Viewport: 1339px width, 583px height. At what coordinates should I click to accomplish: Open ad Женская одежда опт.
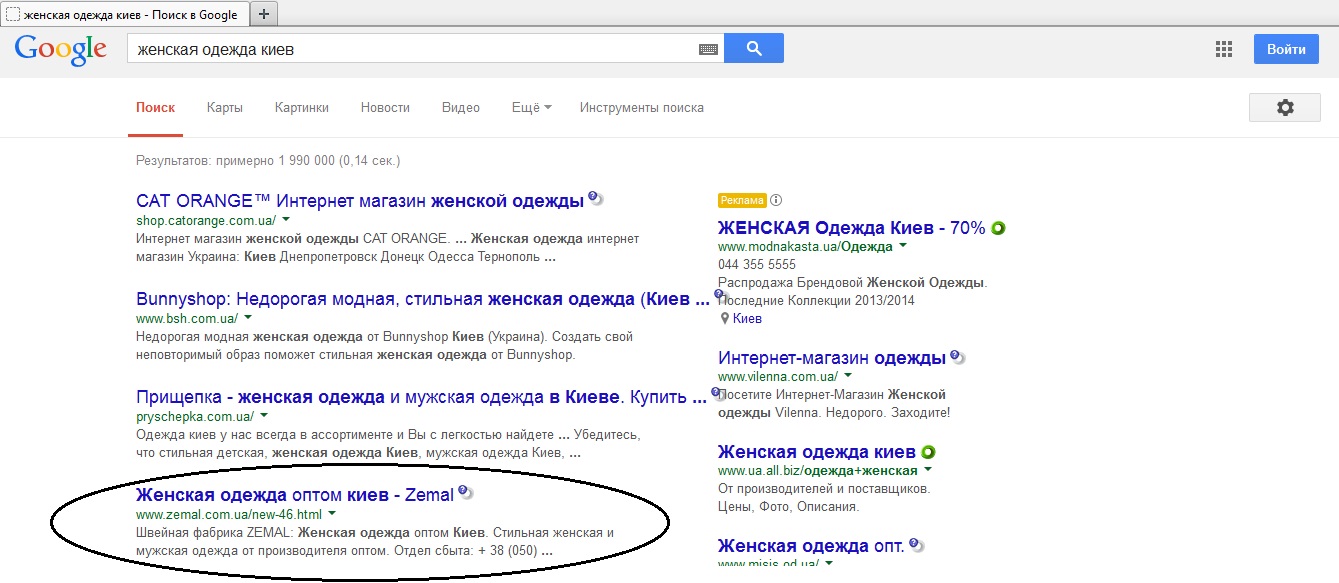(x=811, y=546)
